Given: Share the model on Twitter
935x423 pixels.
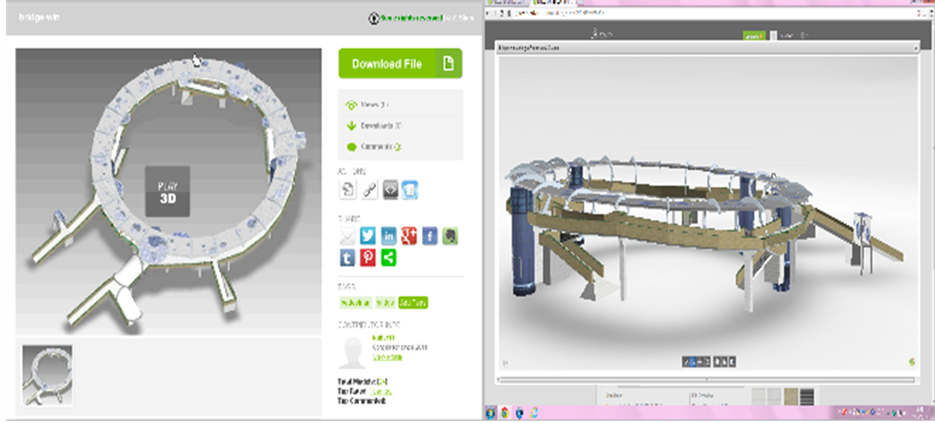Looking at the screenshot, I should click(368, 236).
